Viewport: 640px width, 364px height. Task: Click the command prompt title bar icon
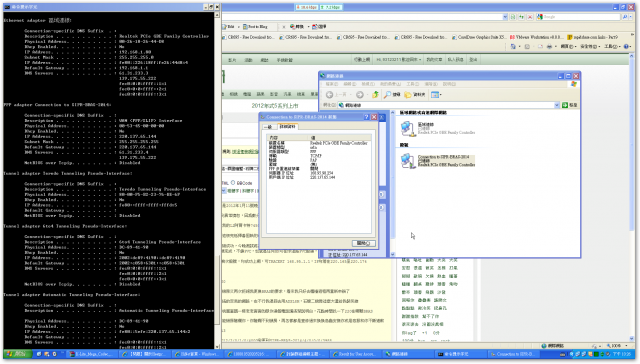(7, 7)
